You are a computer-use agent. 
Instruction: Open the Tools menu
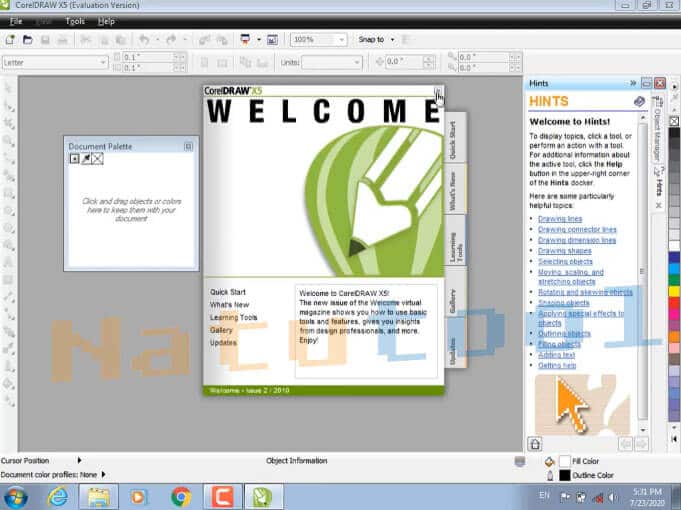(x=75, y=21)
